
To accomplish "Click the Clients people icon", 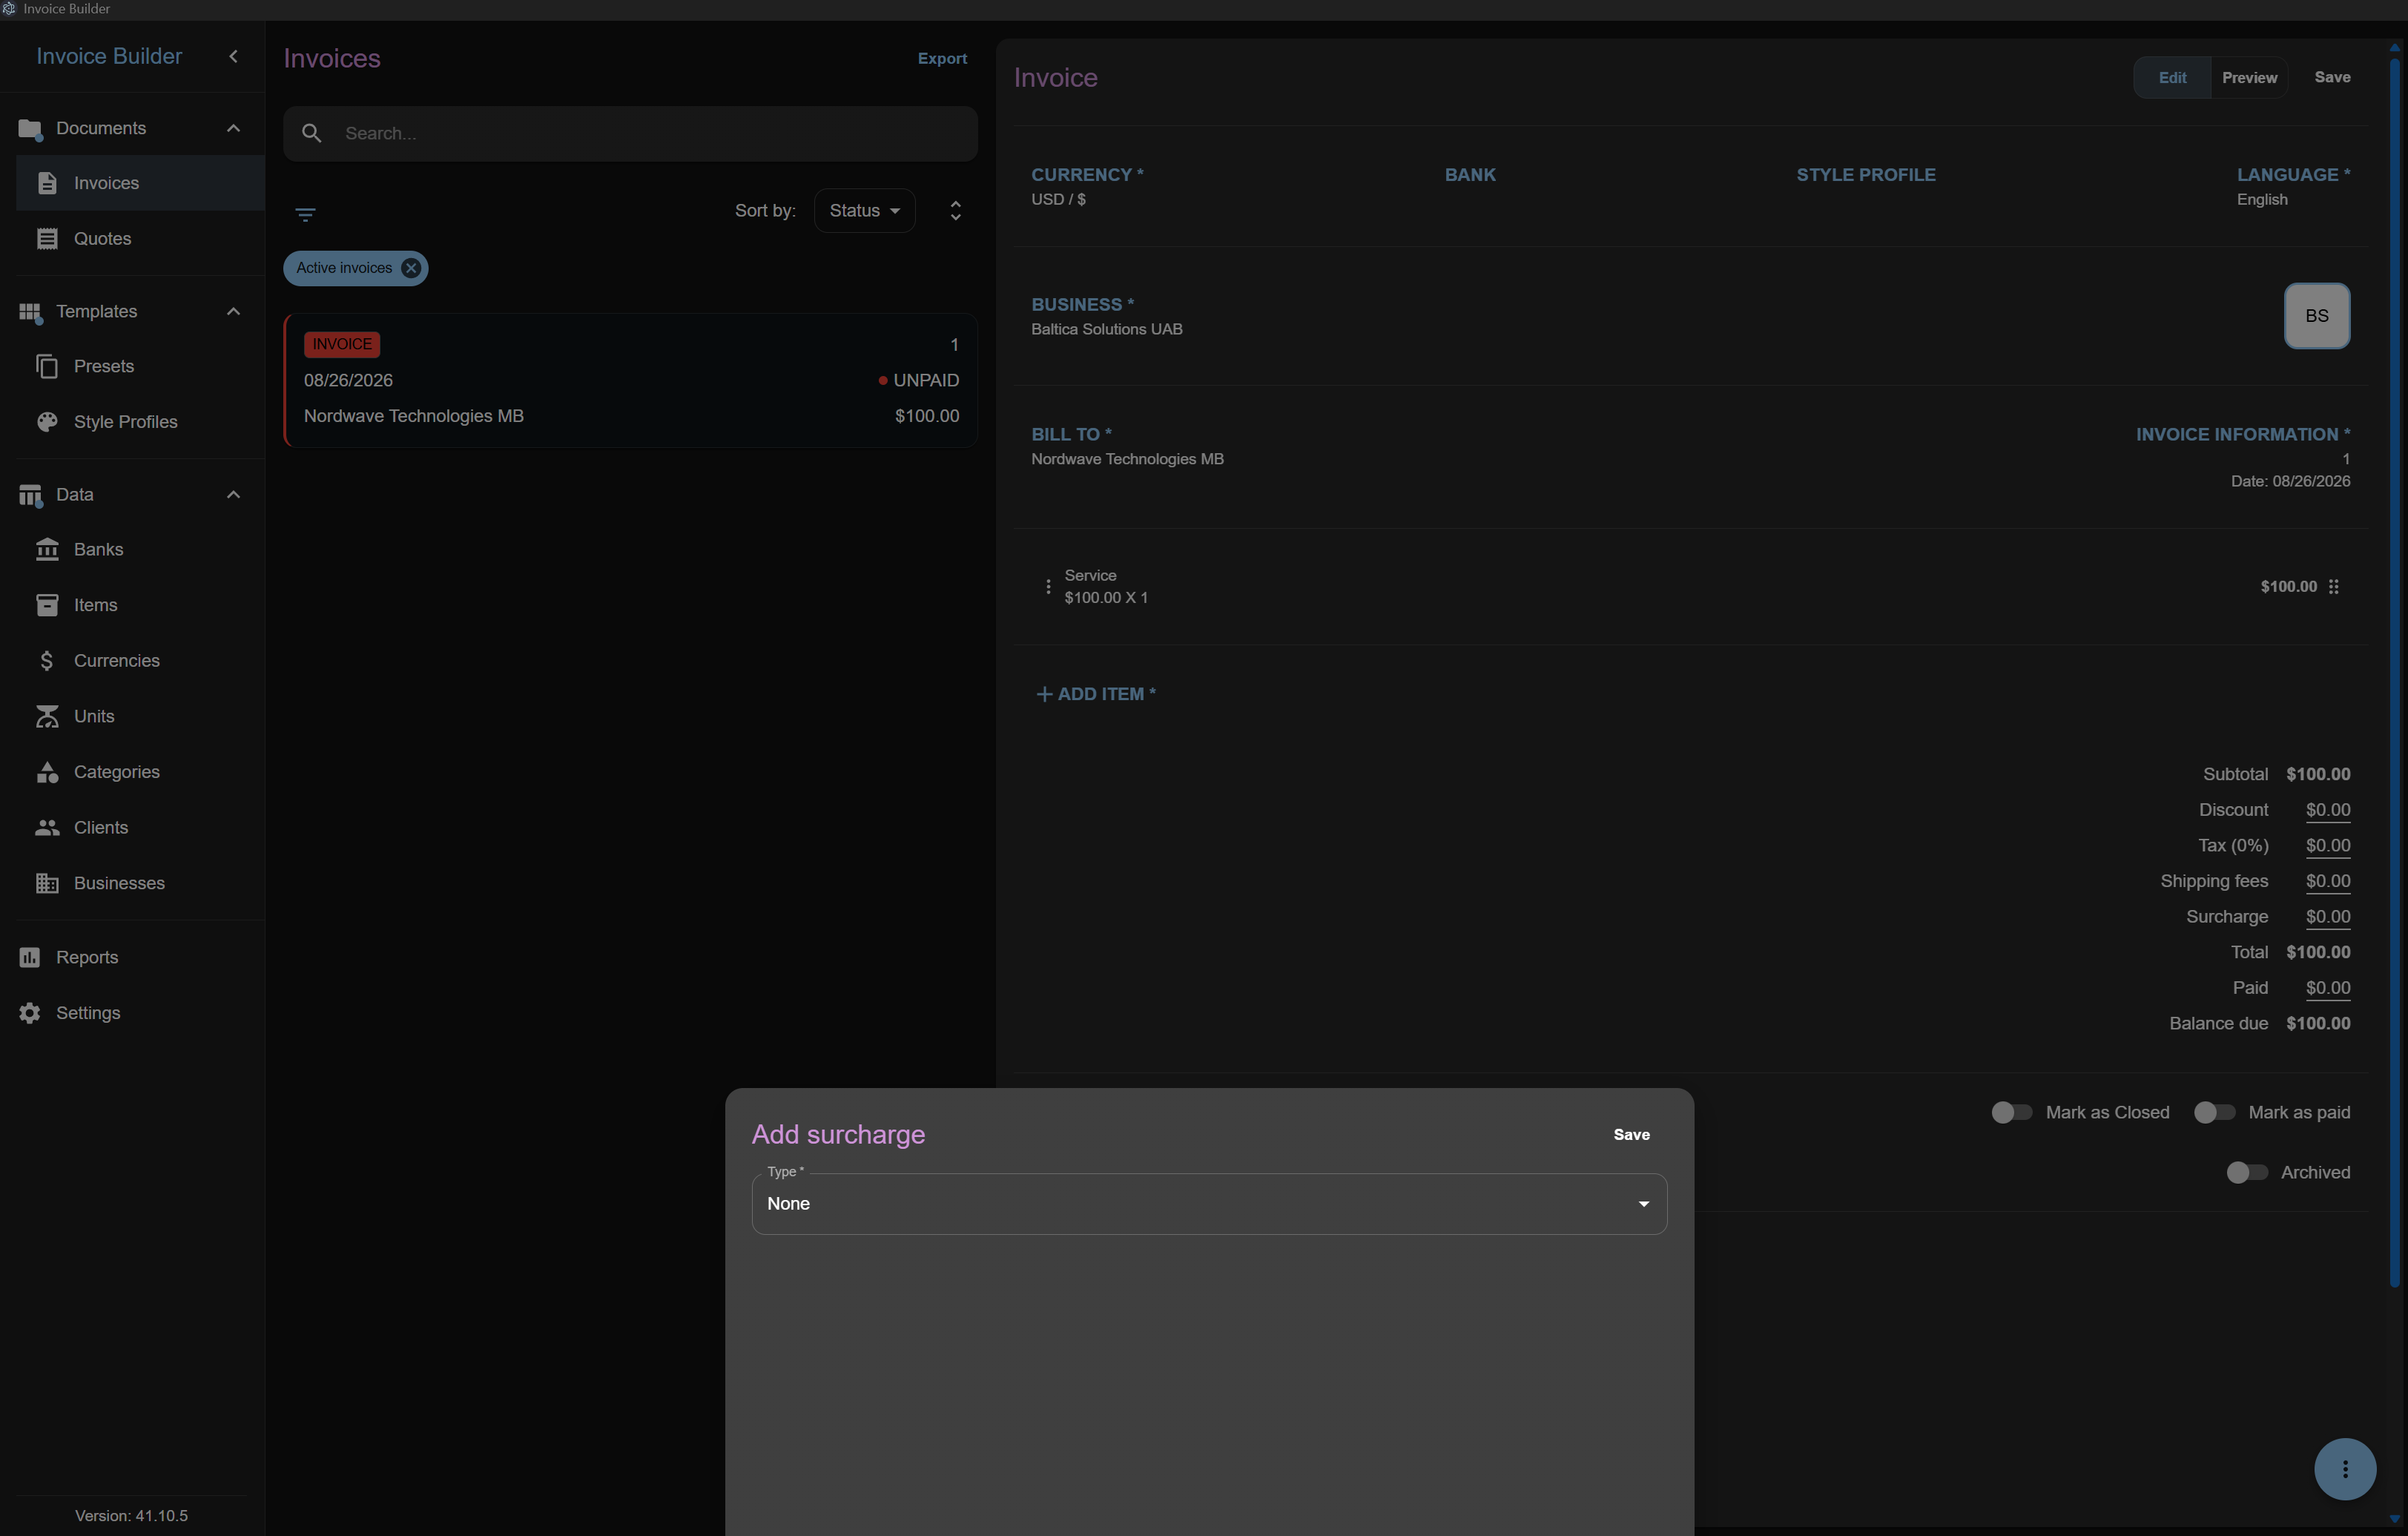I will tap(47, 827).
